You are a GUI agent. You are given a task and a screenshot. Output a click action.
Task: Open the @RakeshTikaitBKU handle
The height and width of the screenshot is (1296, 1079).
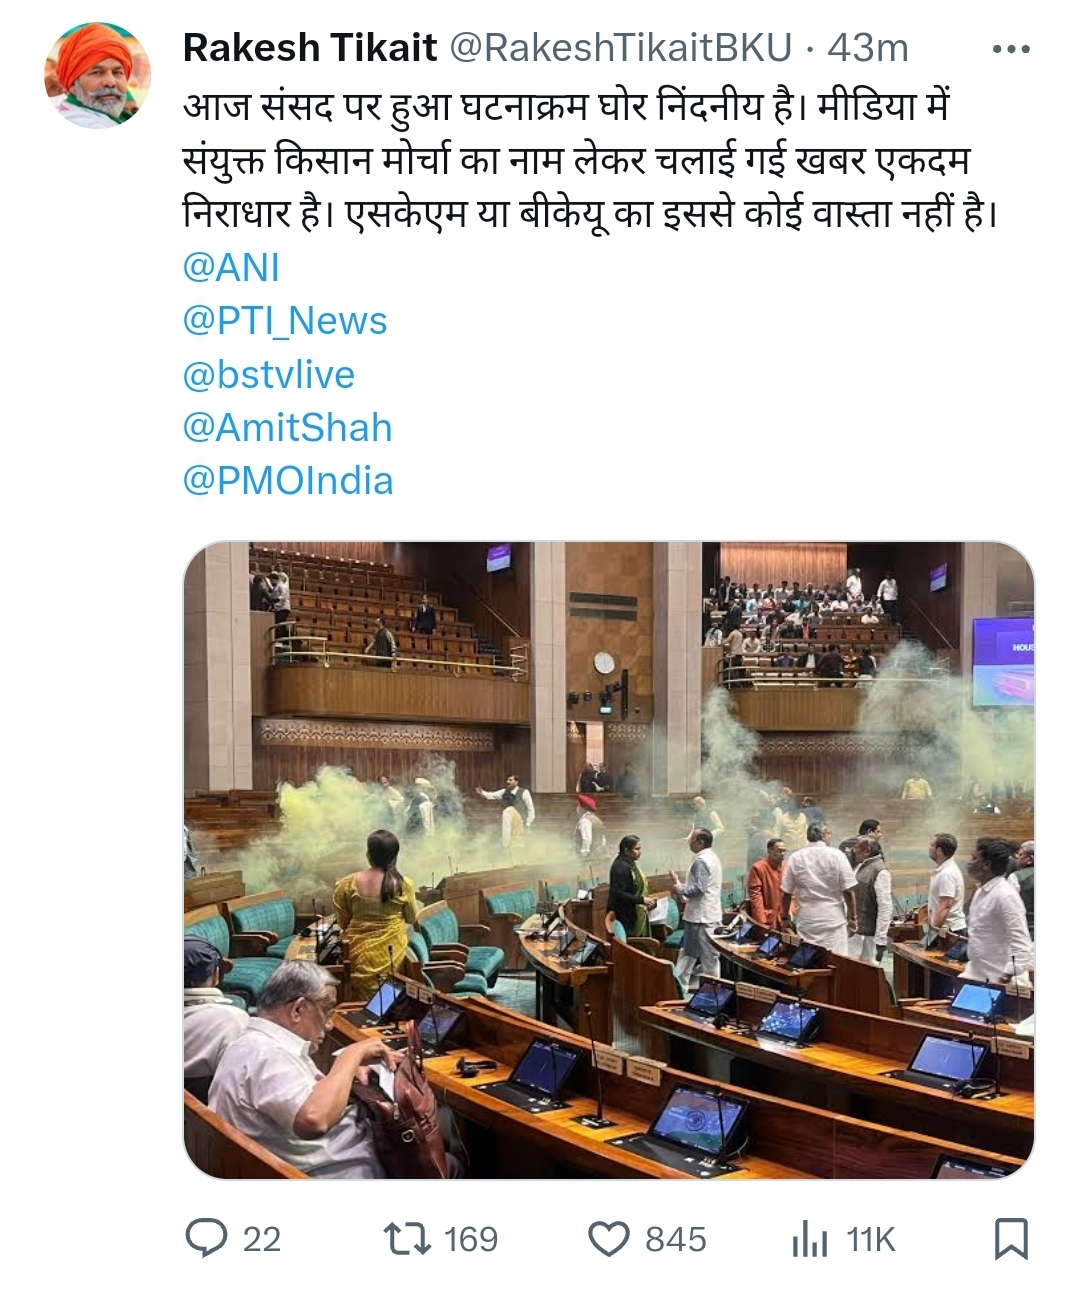click(x=620, y=48)
